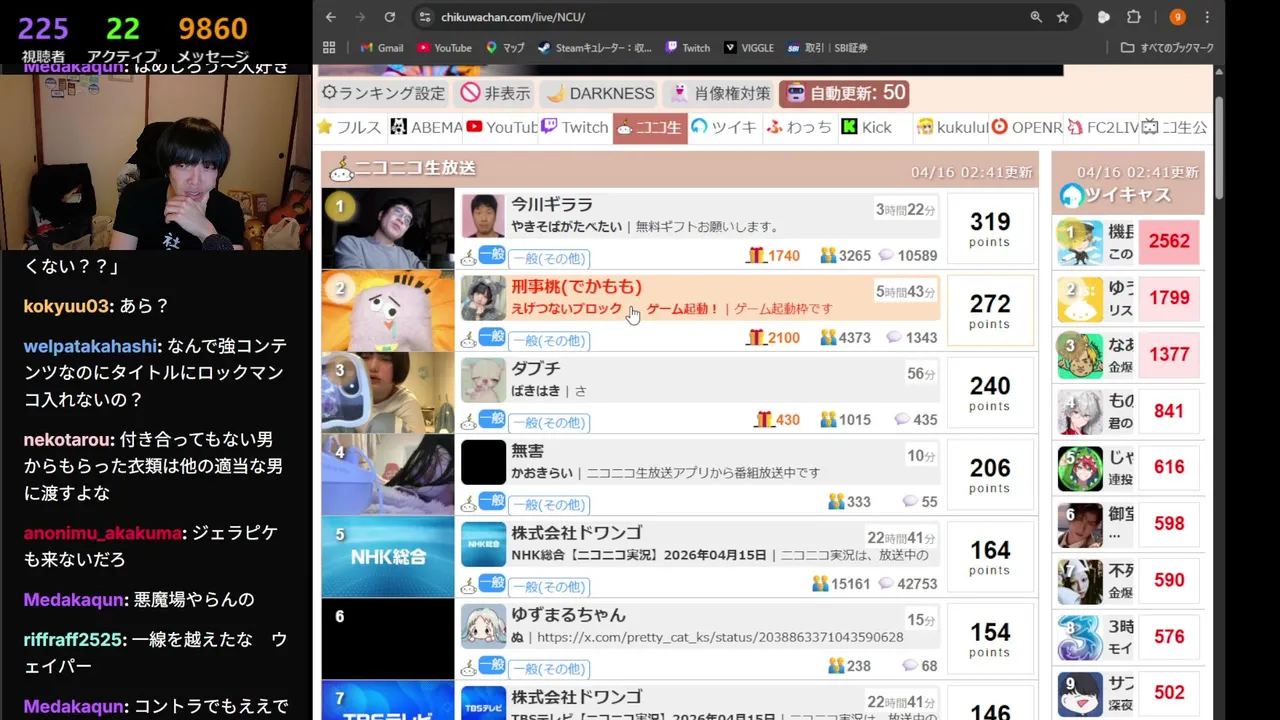Open the 刑事桃(でかもも) title link

point(576,287)
